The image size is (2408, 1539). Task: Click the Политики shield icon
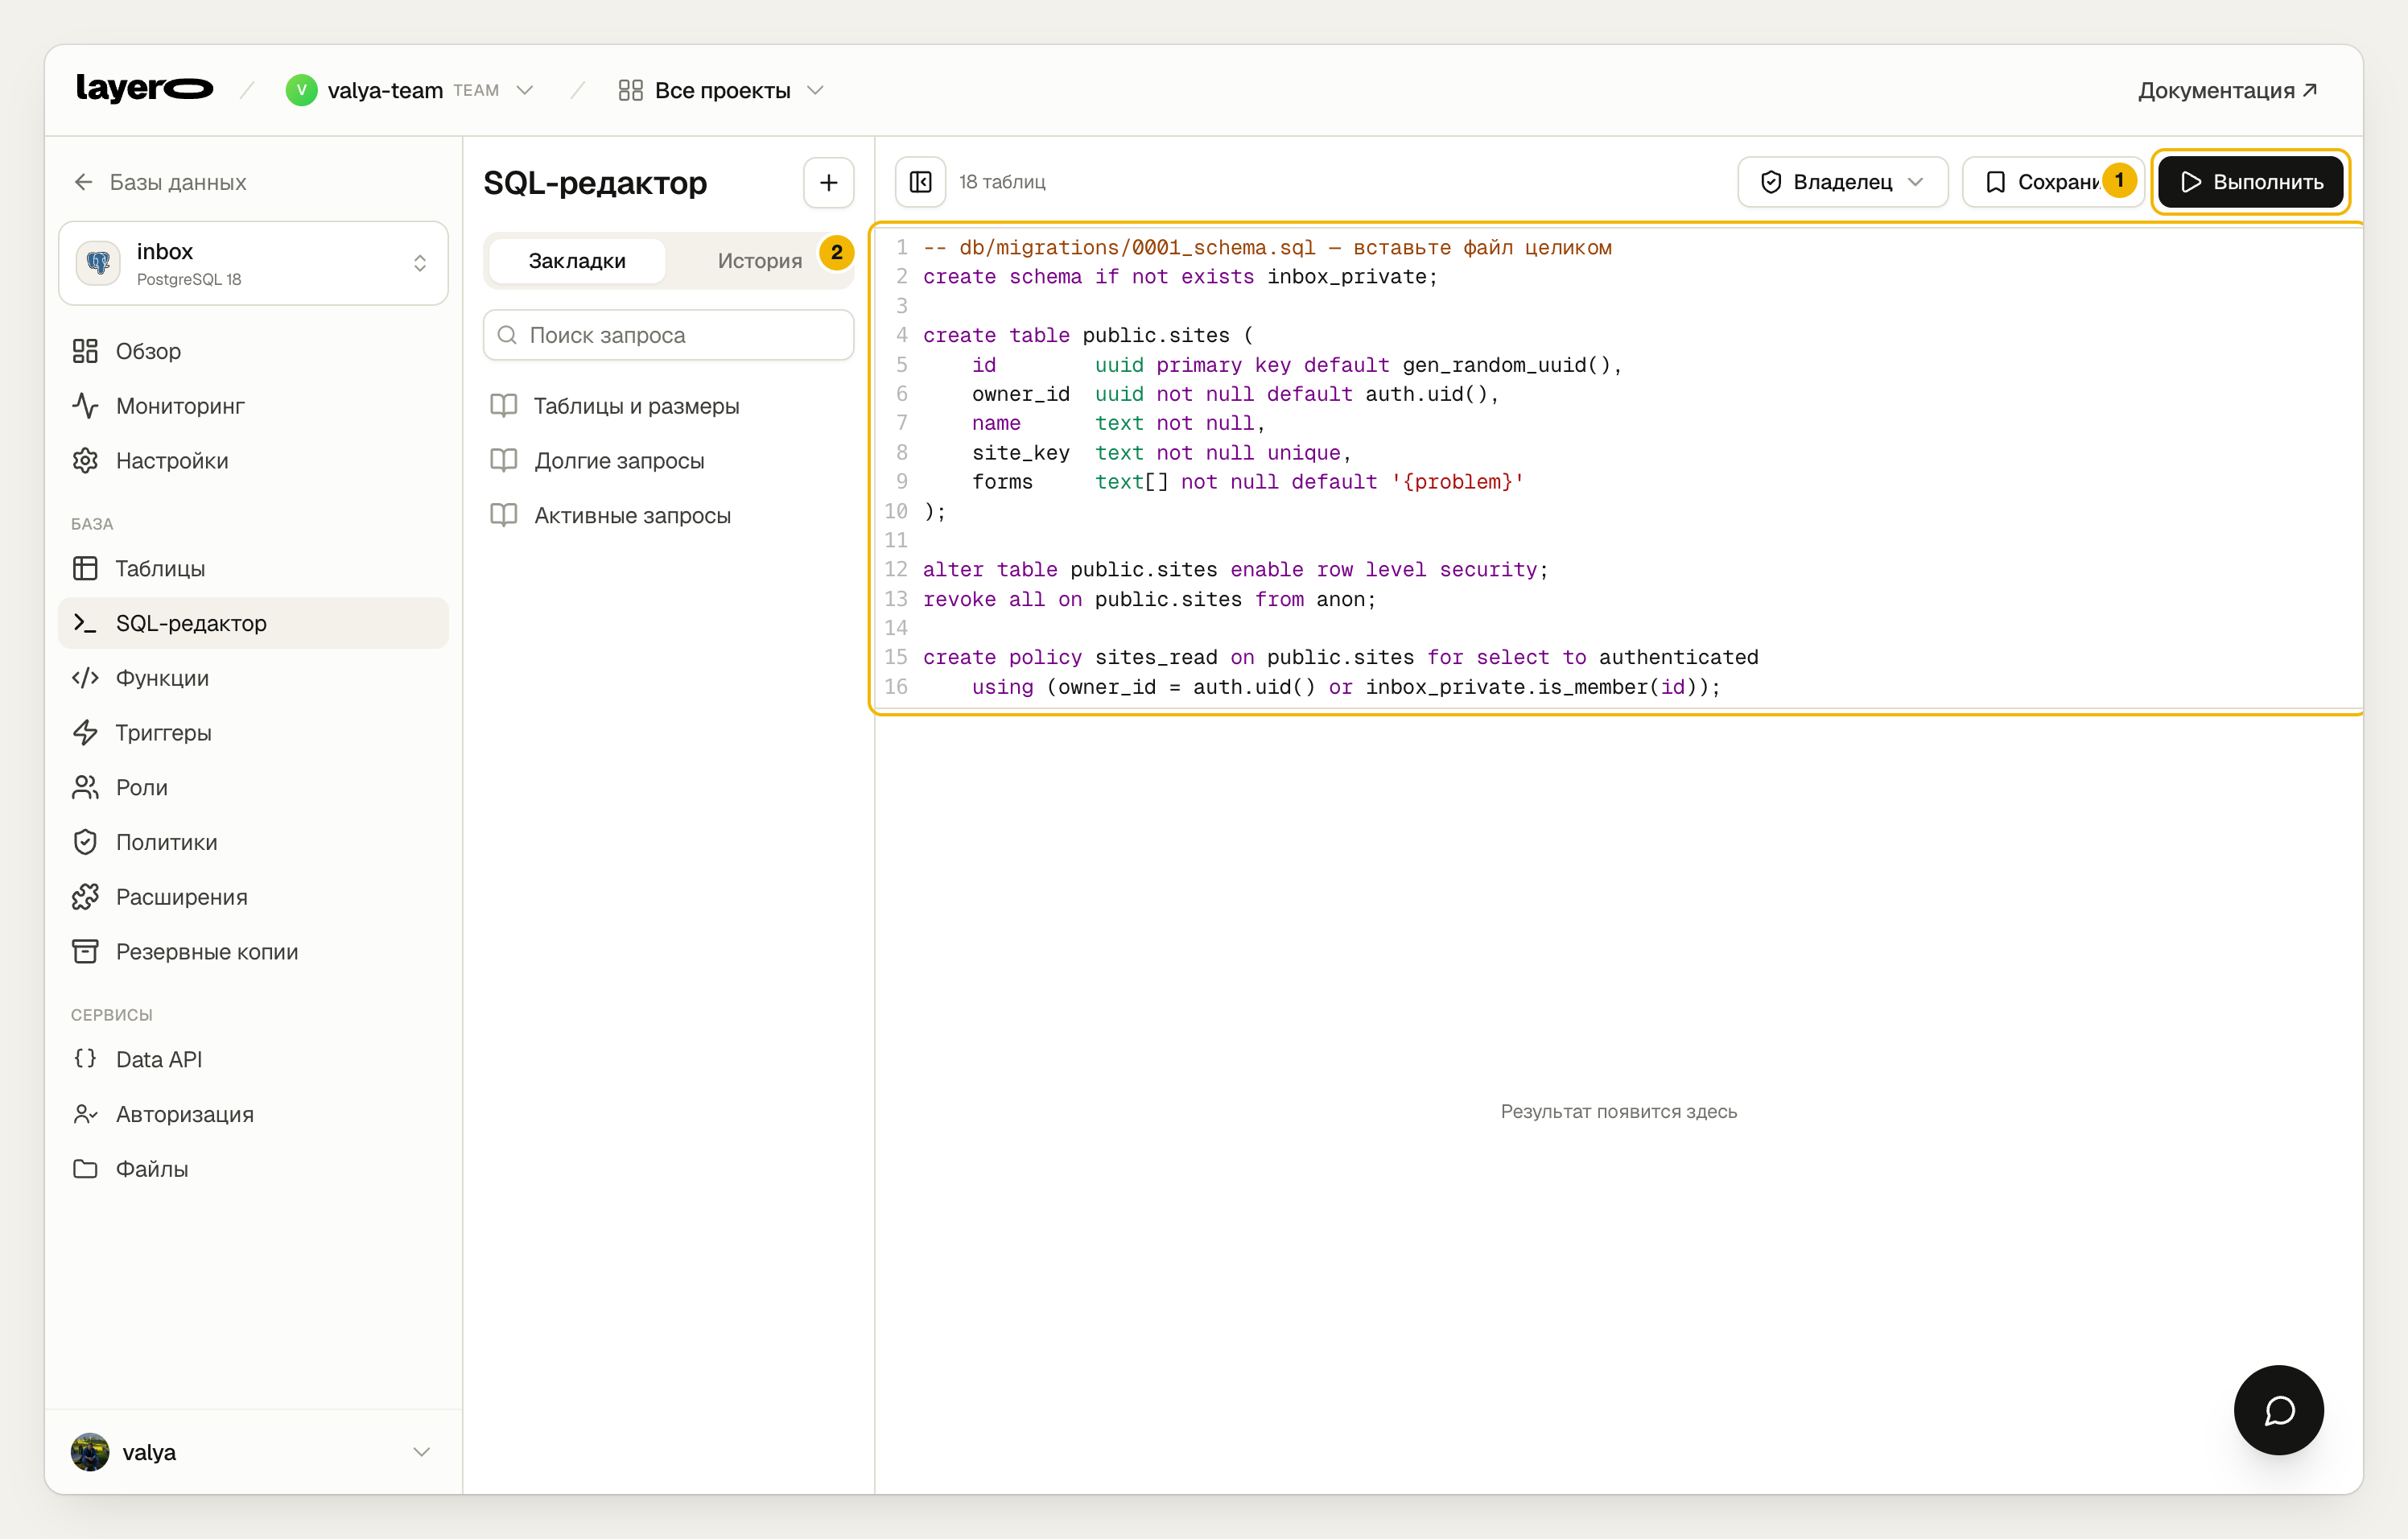[85, 842]
